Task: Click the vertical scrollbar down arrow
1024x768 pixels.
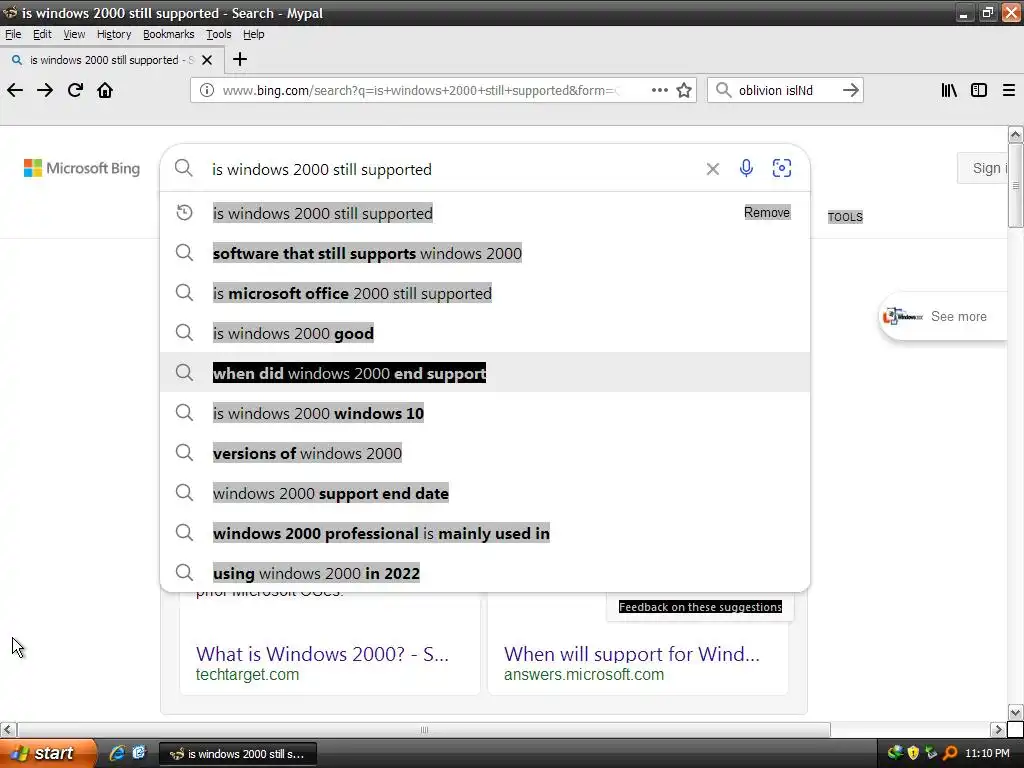Action: click(1015, 712)
